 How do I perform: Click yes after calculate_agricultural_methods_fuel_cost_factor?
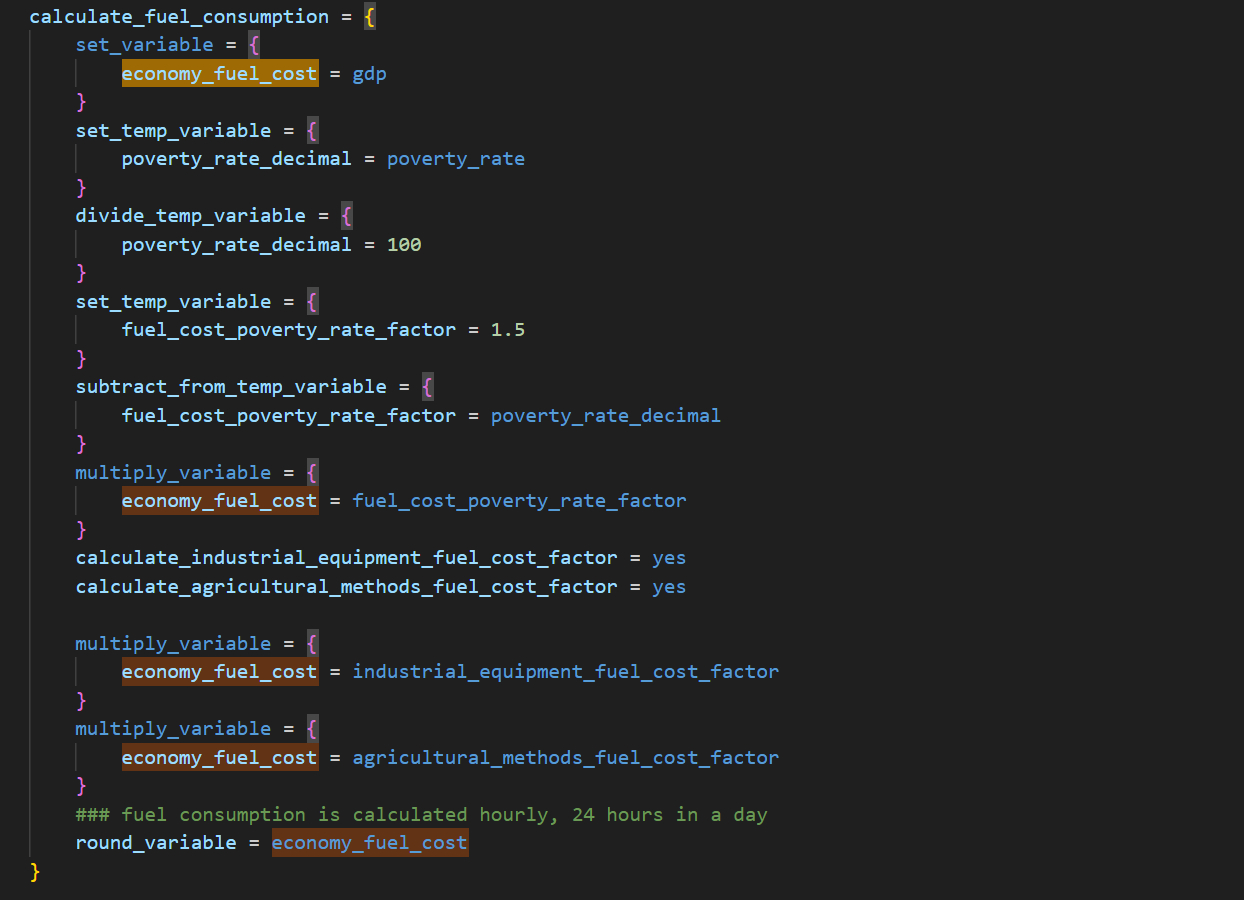(x=669, y=587)
